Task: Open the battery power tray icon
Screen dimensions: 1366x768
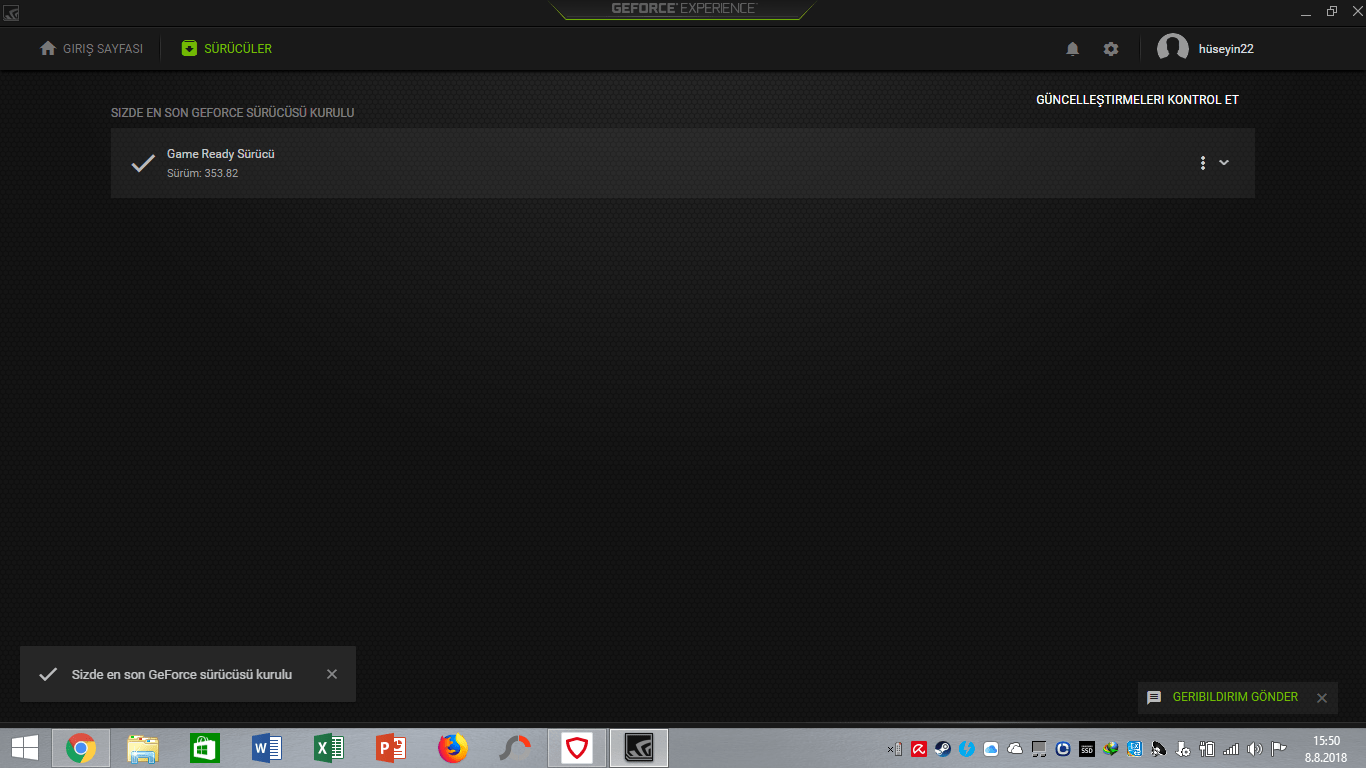Action: 1207,748
